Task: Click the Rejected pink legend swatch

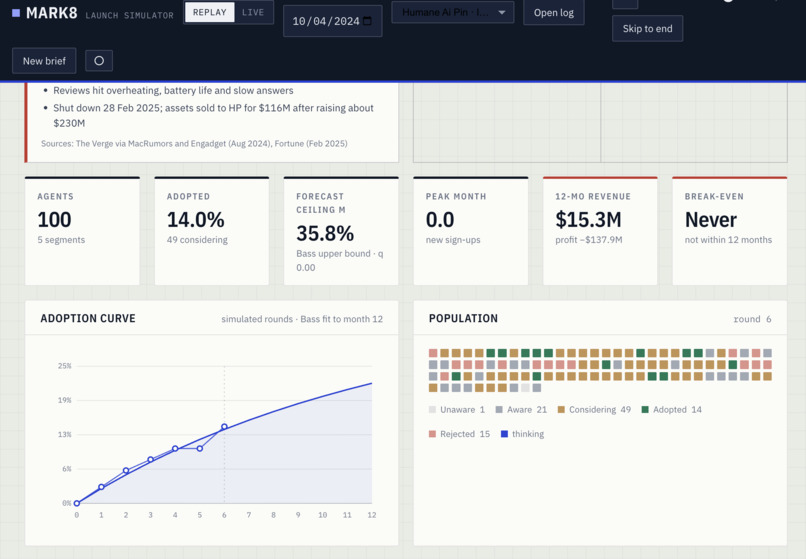Action: 432,434
